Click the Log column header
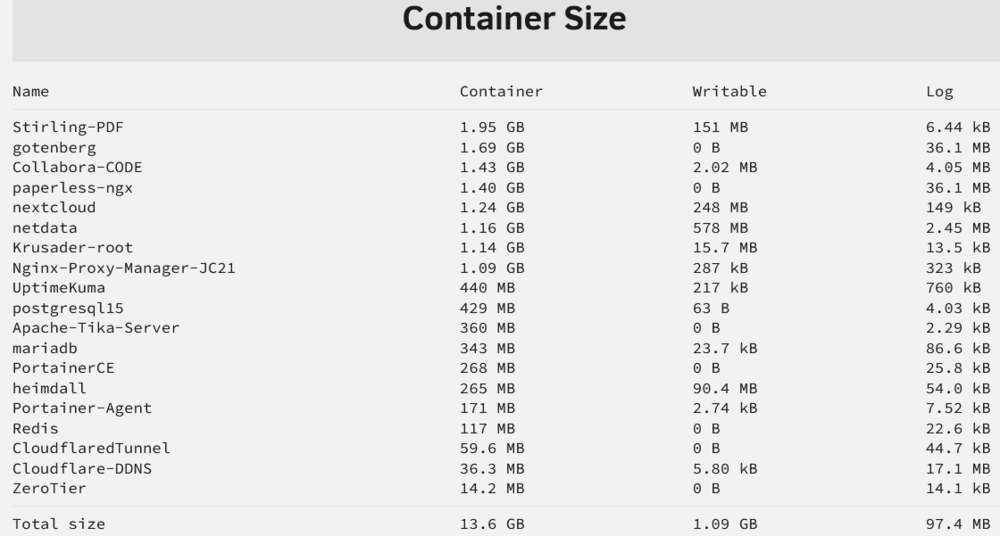Viewport: 1000px width, 536px height. 939,92
